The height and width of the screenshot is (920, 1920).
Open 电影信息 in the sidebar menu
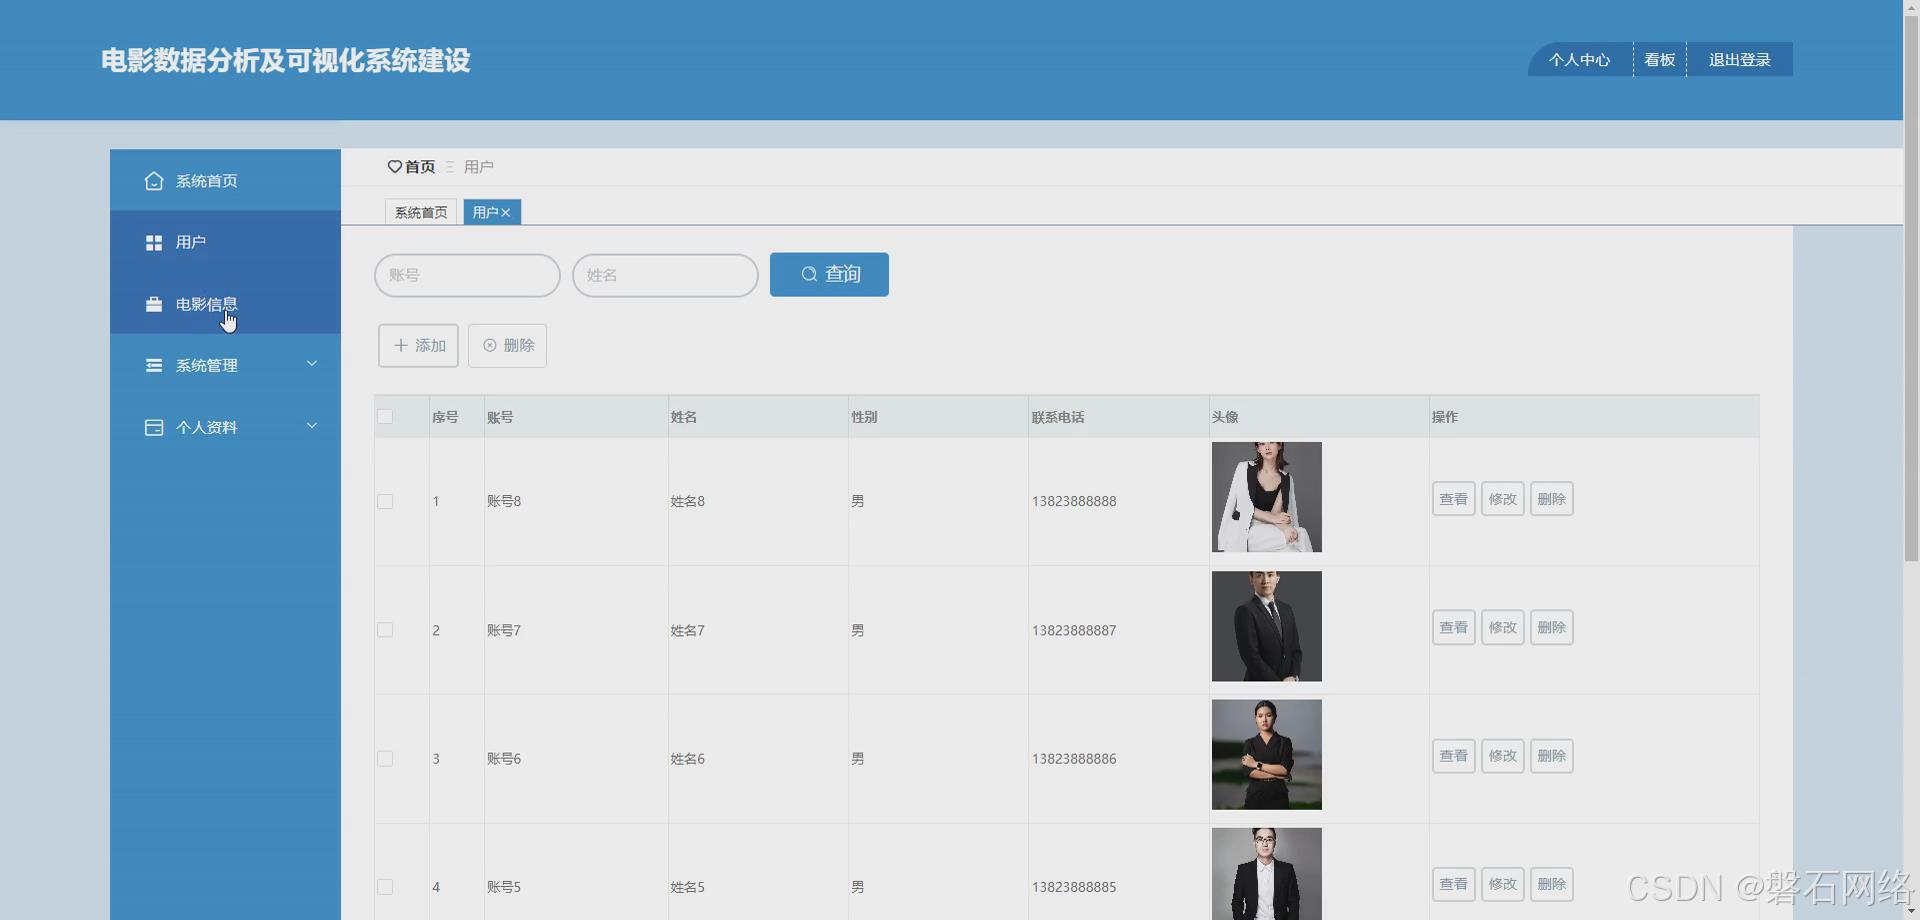tap(225, 304)
